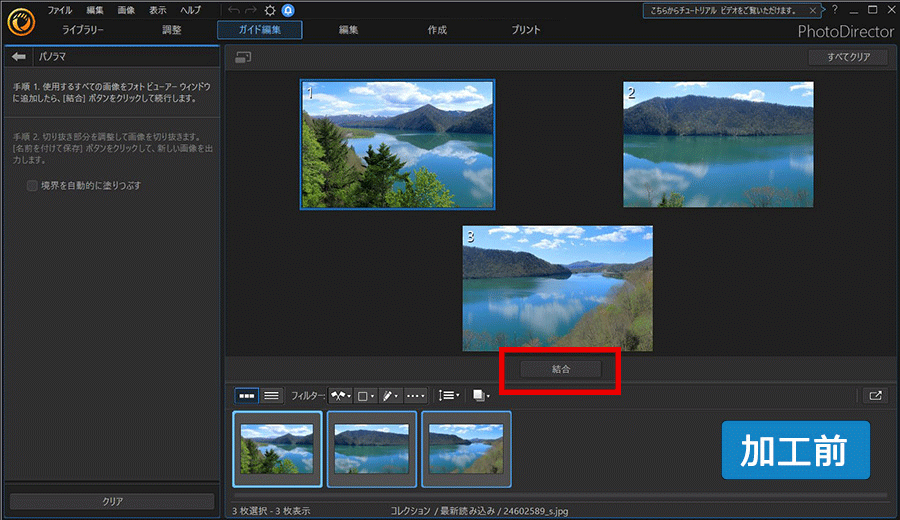The width and height of the screenshot is (900, 520).
Task: Open the sort order dropdown
Action: pos(449,395)
